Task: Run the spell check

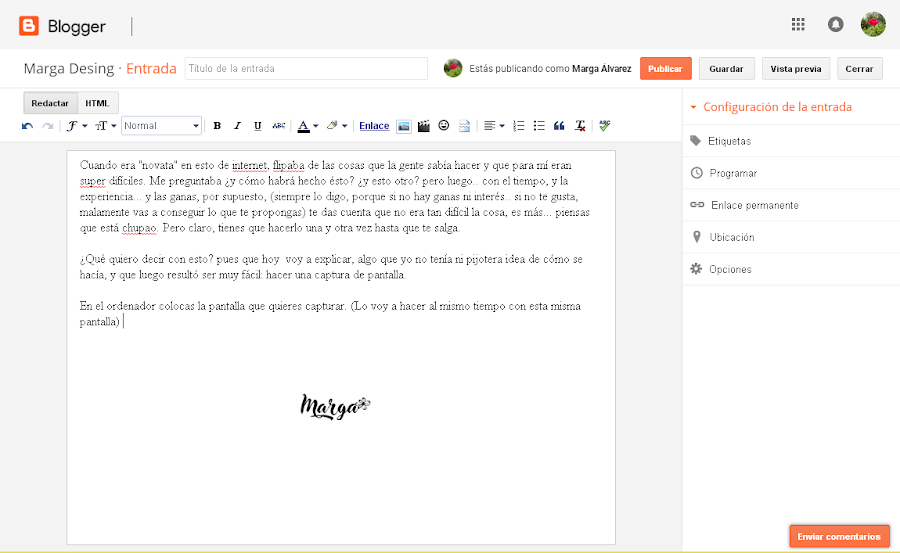Action: [604, 126]
